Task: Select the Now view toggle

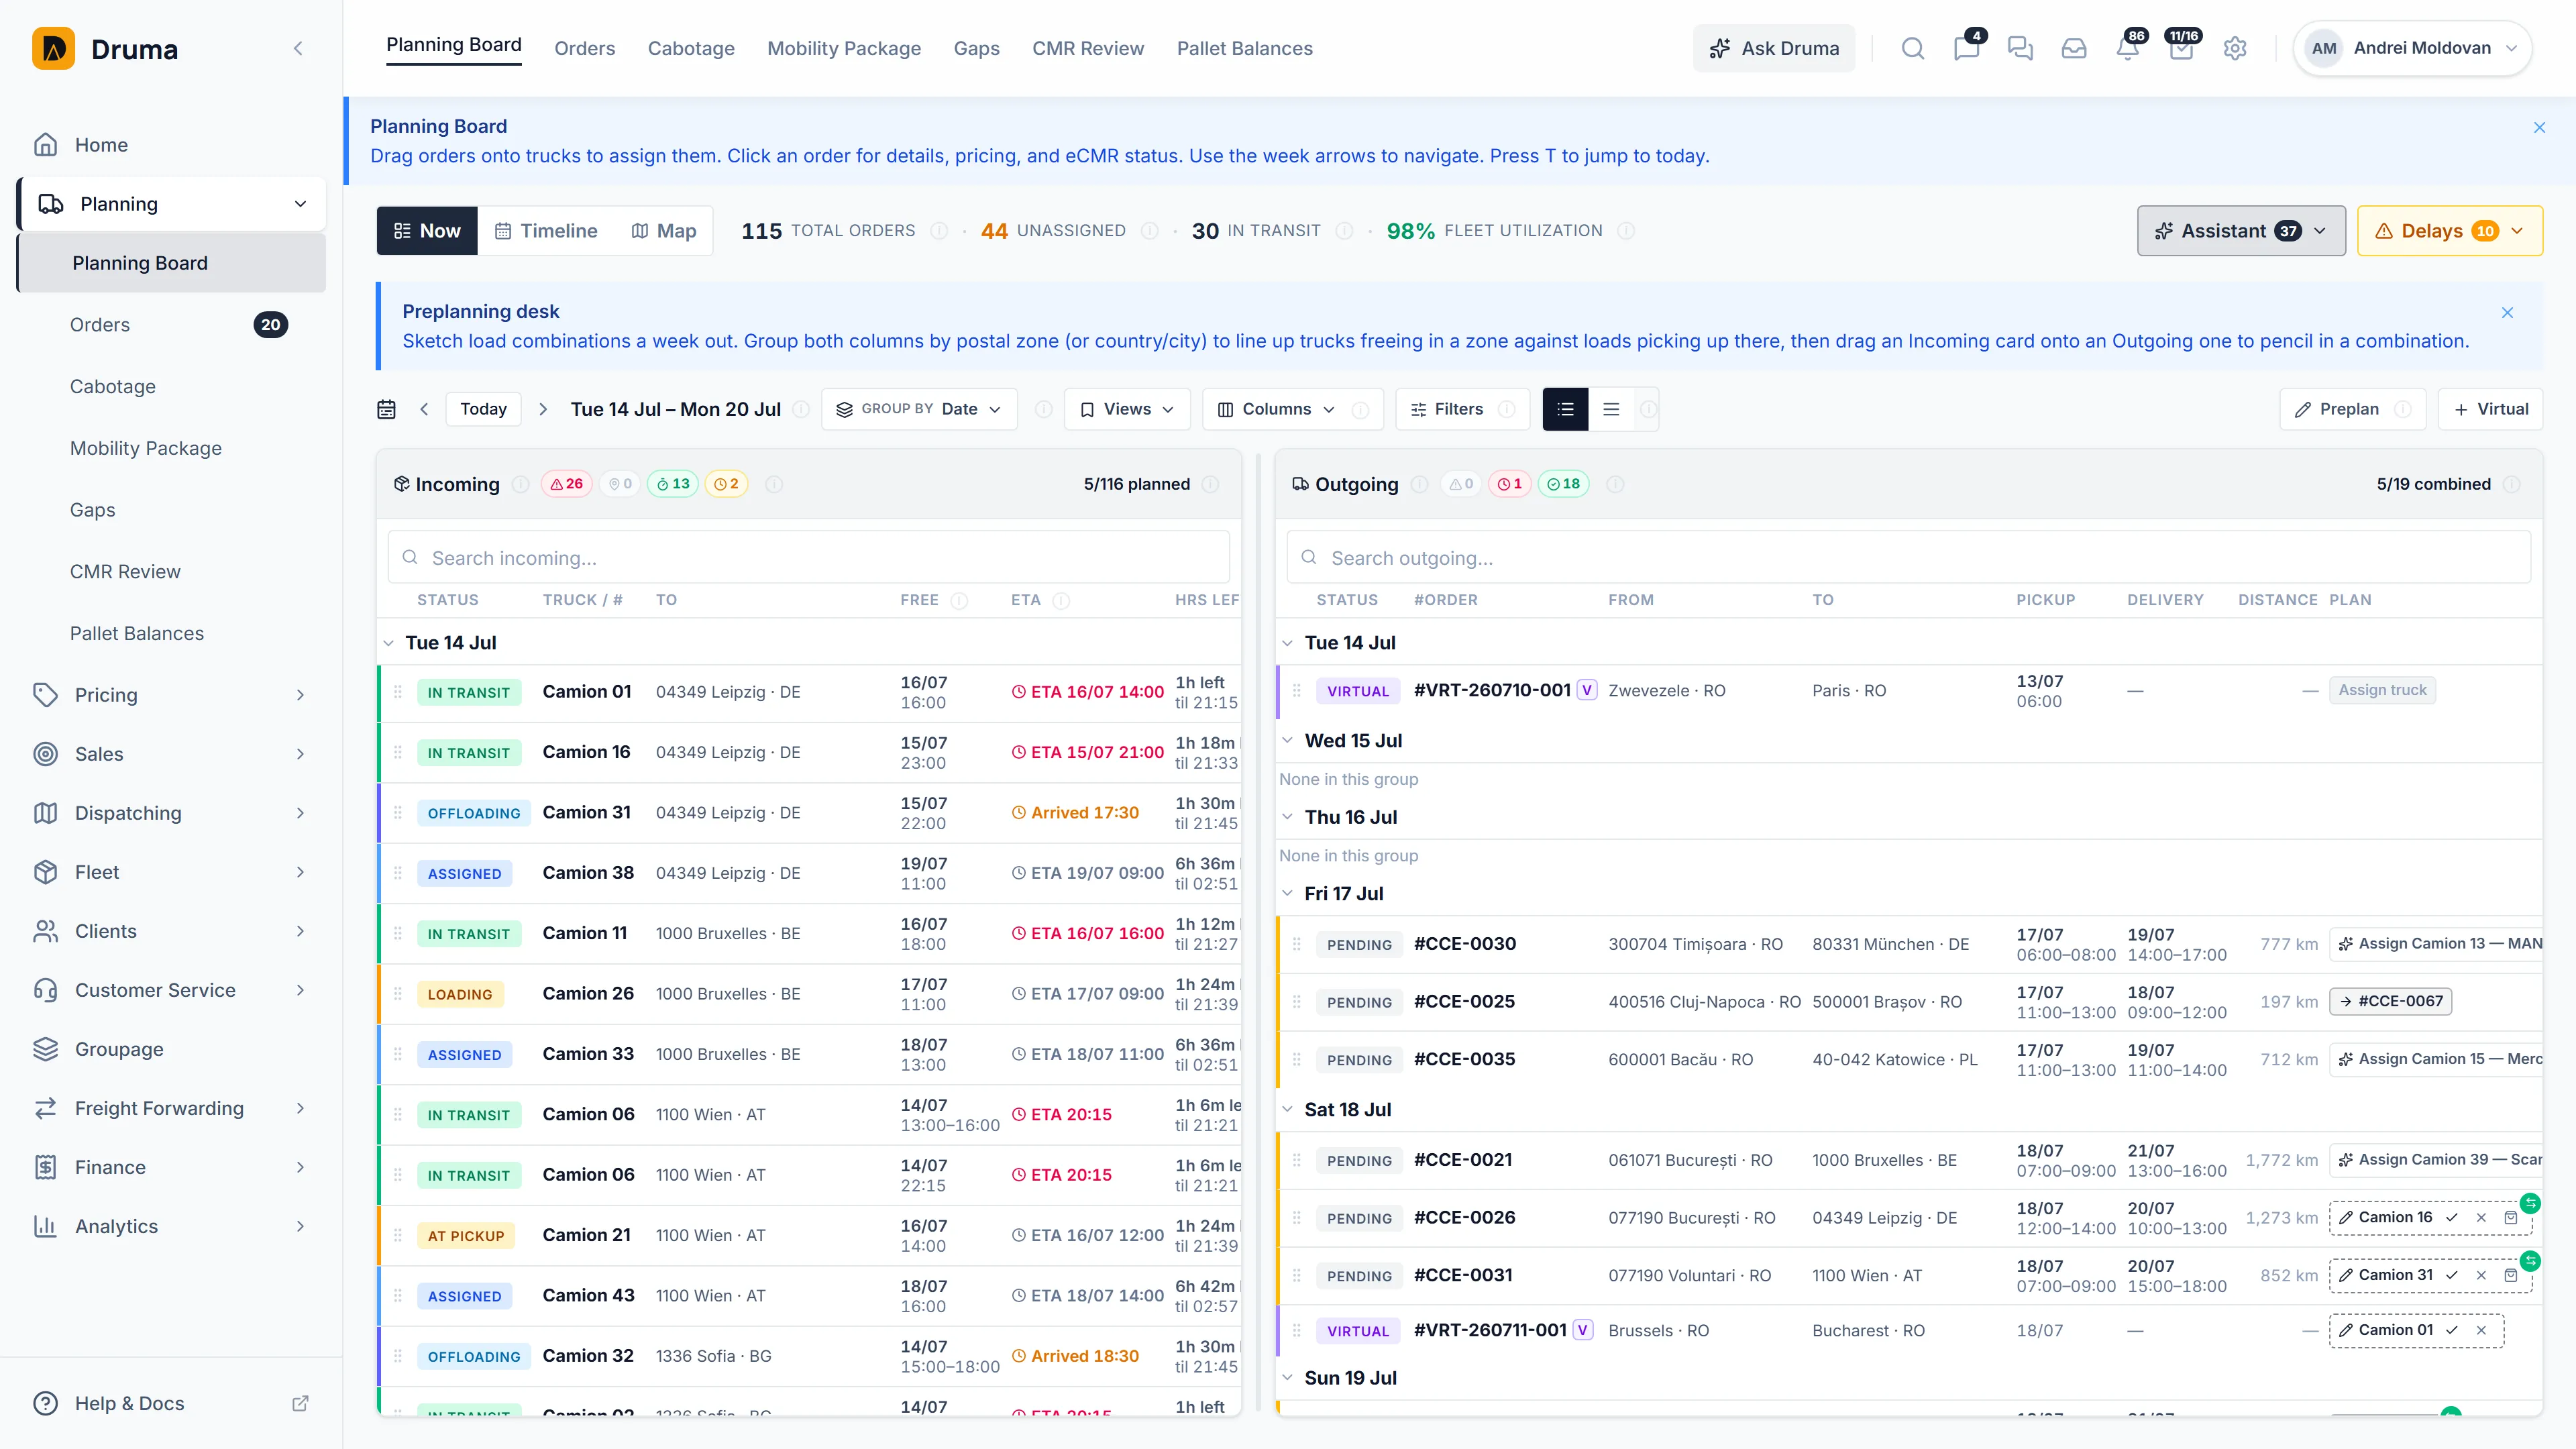Action: click(427, 231)
